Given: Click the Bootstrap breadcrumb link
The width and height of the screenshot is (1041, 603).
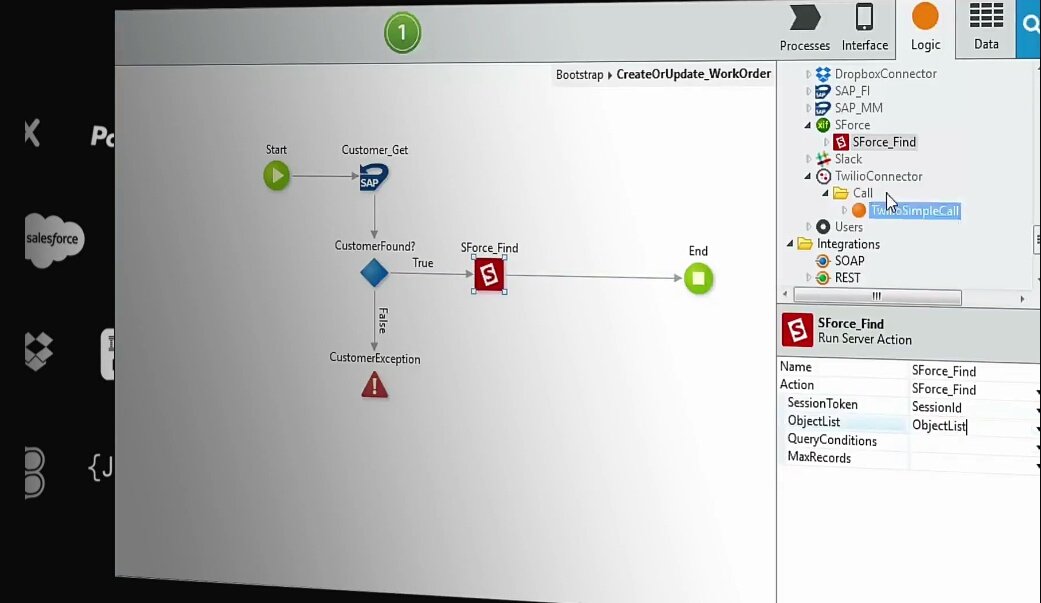Looking at the screenshot, I should [x=579, y=73].
